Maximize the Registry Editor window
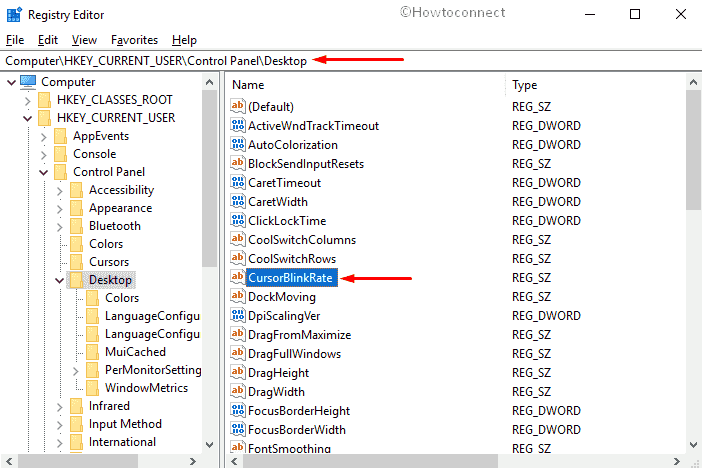702x468 pixels. click(635, 14)
